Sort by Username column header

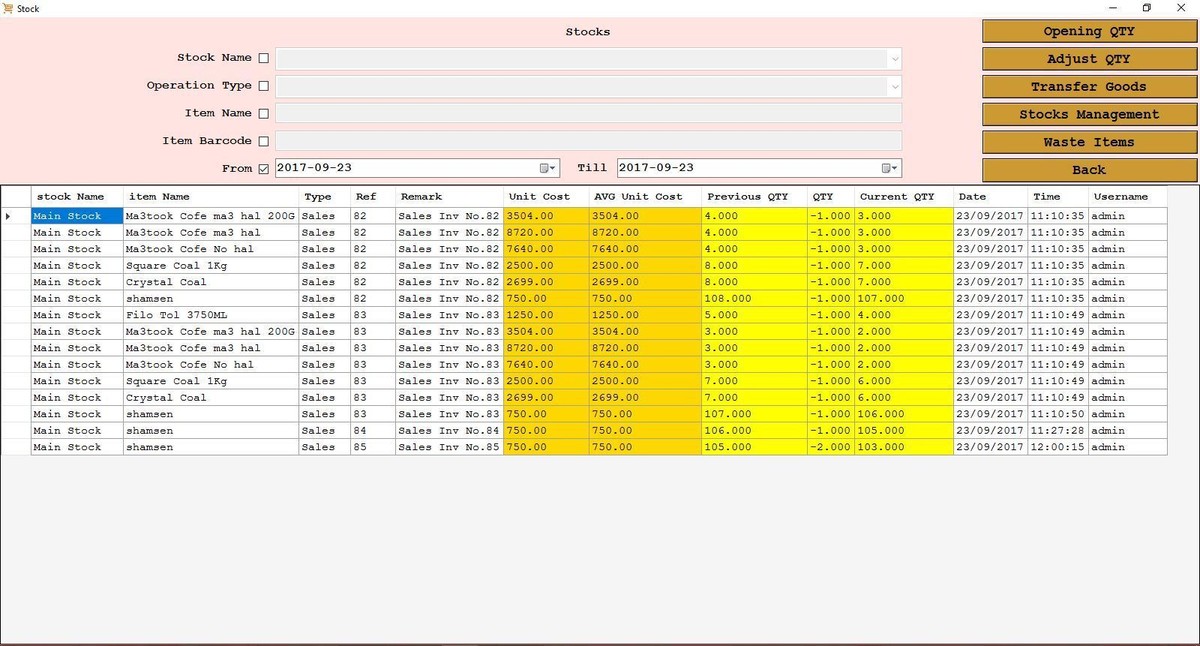1127,197
